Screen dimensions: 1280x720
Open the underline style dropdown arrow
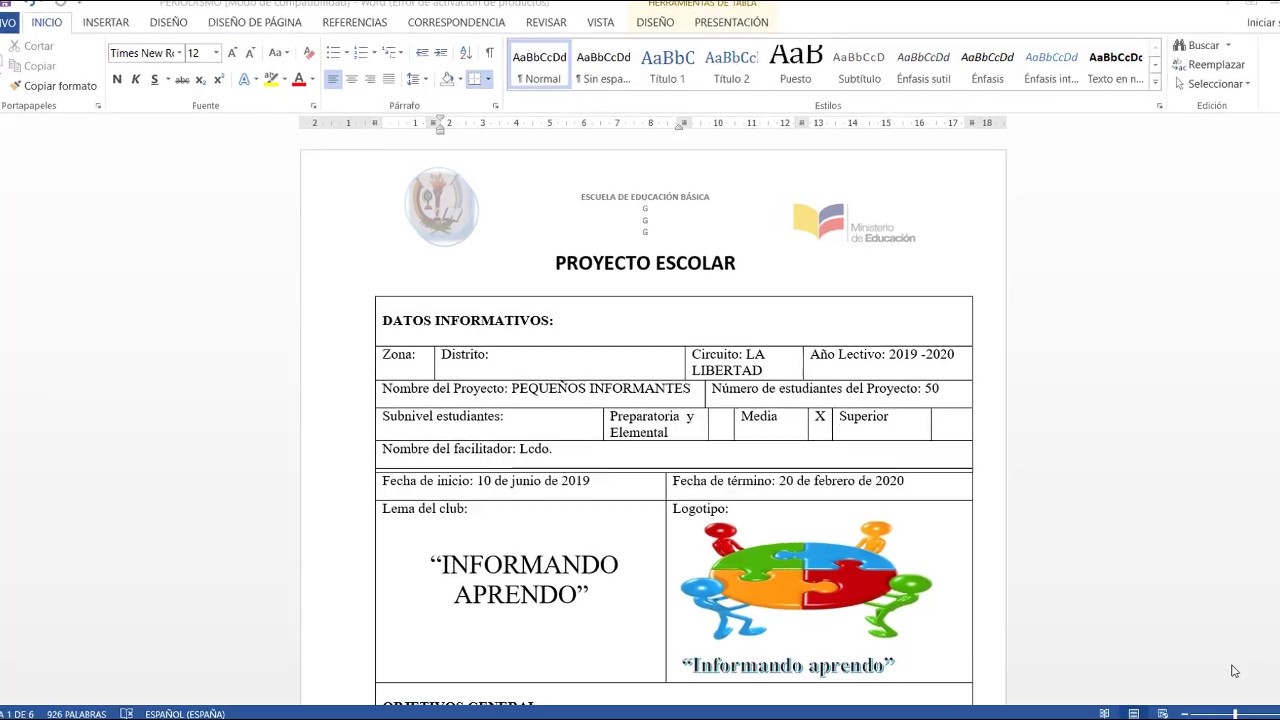point(167,79)
